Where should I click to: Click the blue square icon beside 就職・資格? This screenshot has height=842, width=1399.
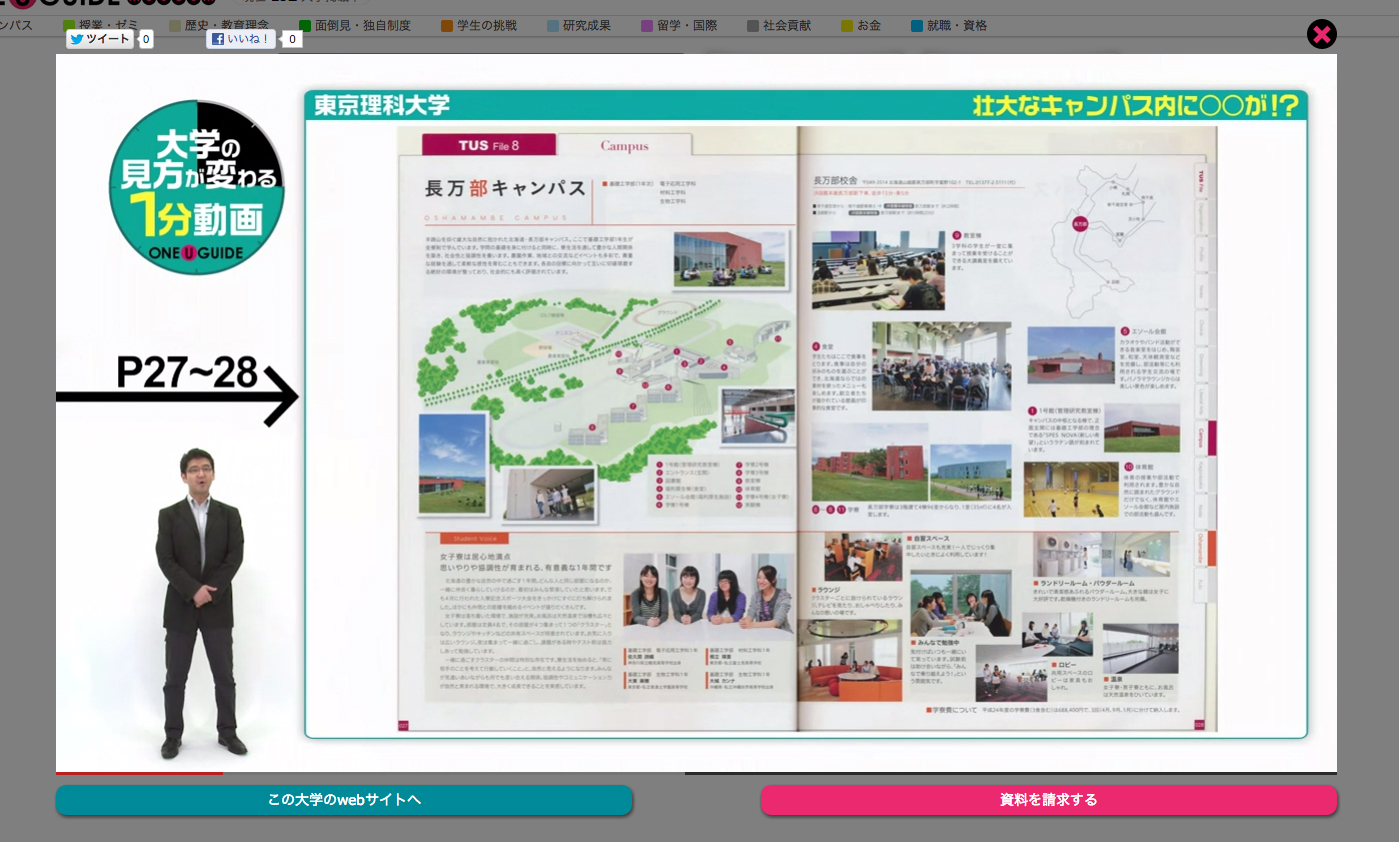pos(917,26)
